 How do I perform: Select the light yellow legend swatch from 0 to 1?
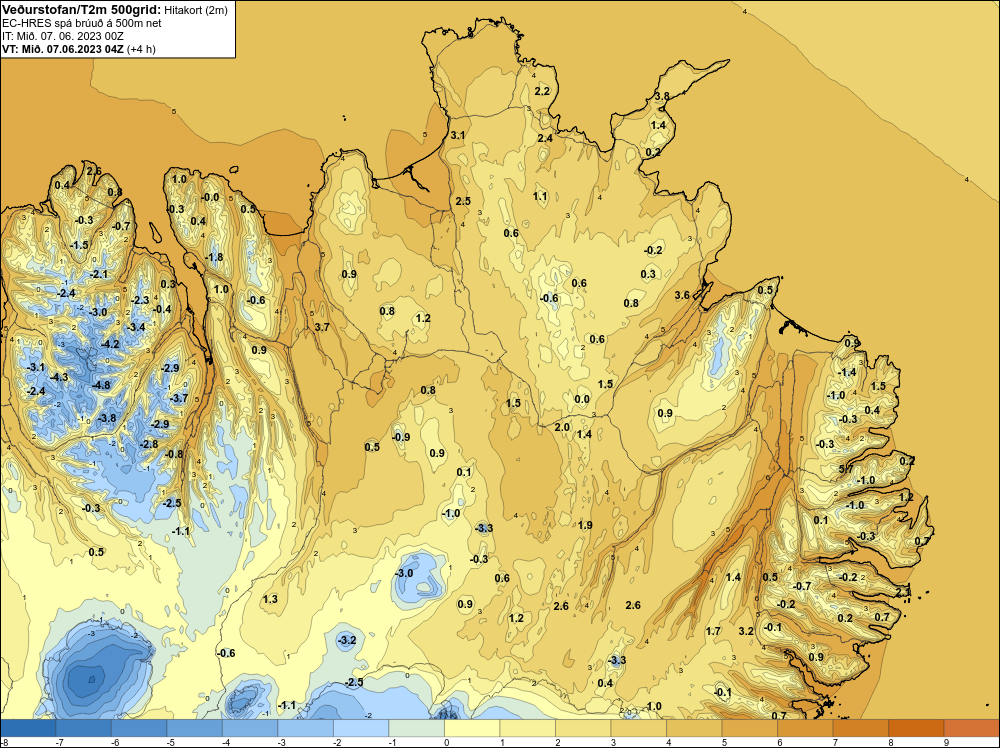click(x=472, y=728)
